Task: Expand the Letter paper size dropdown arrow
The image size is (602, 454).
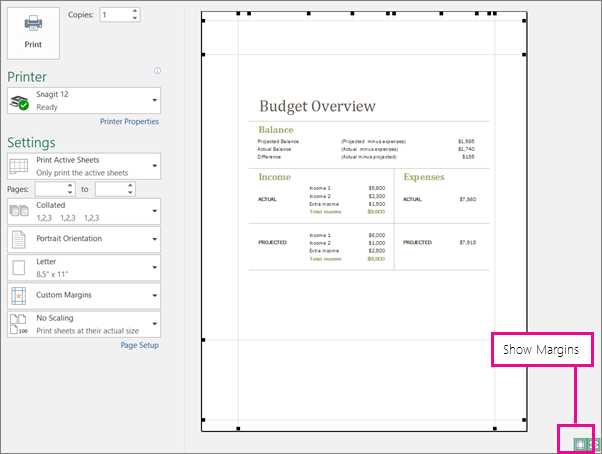Action: click(x=154, y=267)
